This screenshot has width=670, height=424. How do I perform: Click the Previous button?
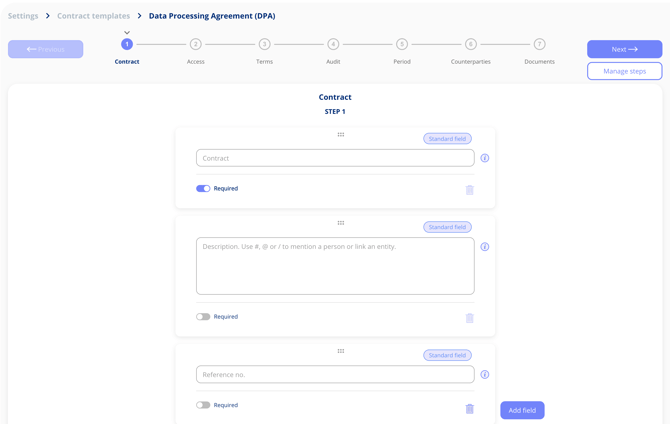45,49
